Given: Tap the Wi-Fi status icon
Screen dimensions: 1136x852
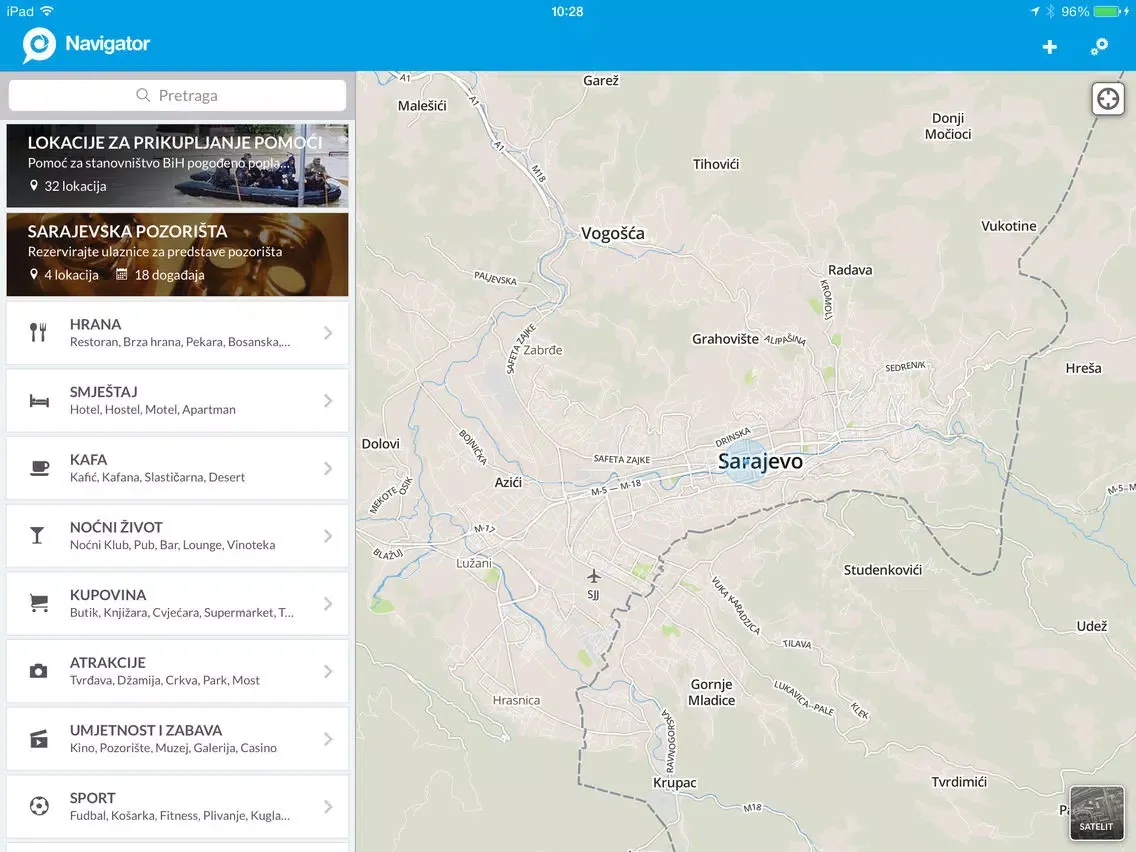Looking at the screenshot, I should 47,11.
